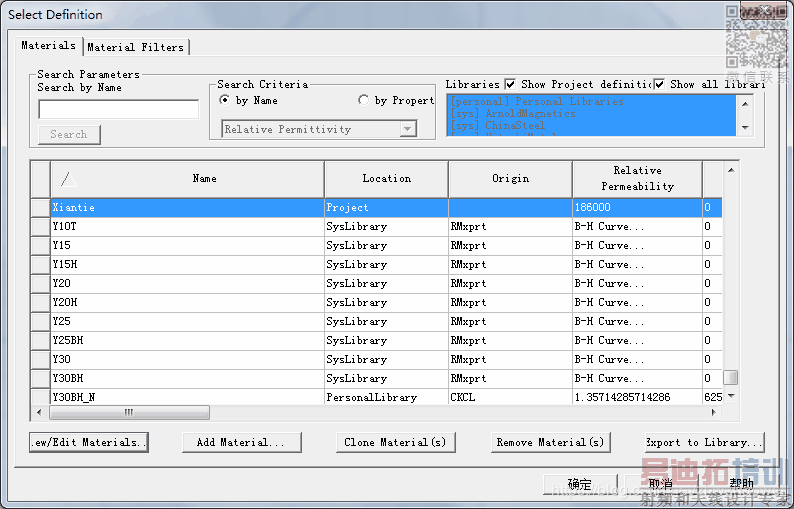This screenshot has width=794, height=509.
Task: Select the Y30 material name
Action: point(62,359)
